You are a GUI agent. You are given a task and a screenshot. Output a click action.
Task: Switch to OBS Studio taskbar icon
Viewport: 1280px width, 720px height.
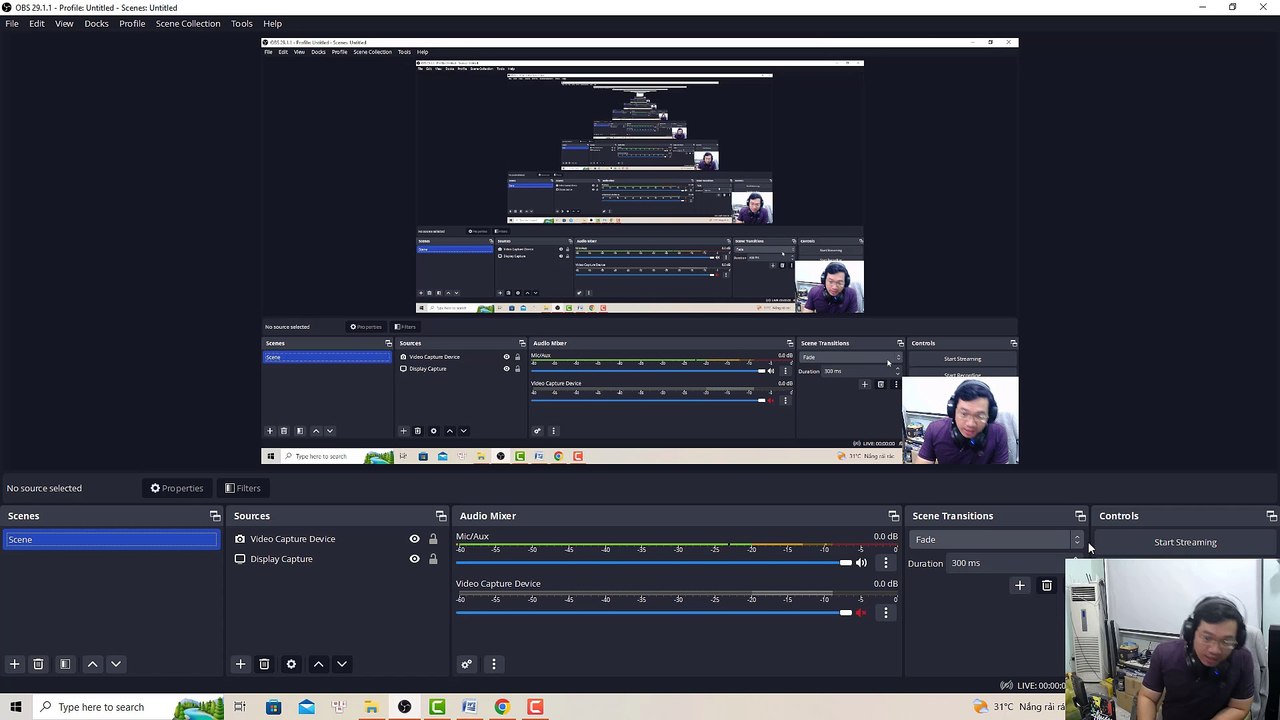pyautogui.click(x=404, y=707)
